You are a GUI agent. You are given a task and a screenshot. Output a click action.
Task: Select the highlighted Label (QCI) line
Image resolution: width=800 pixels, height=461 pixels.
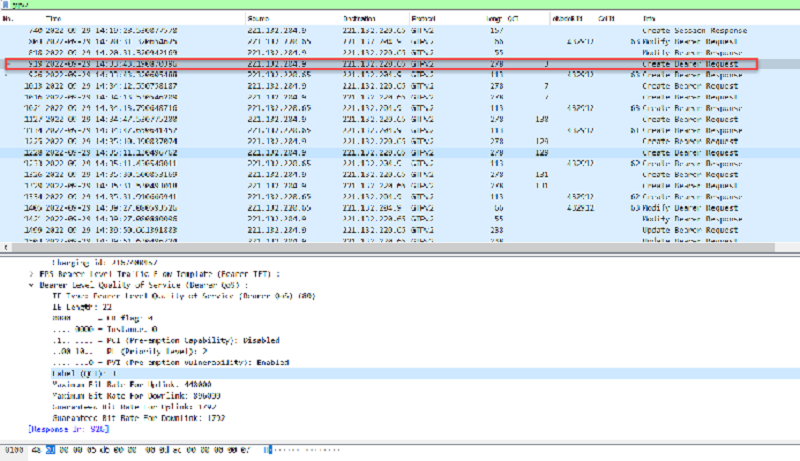pos(426,374)
